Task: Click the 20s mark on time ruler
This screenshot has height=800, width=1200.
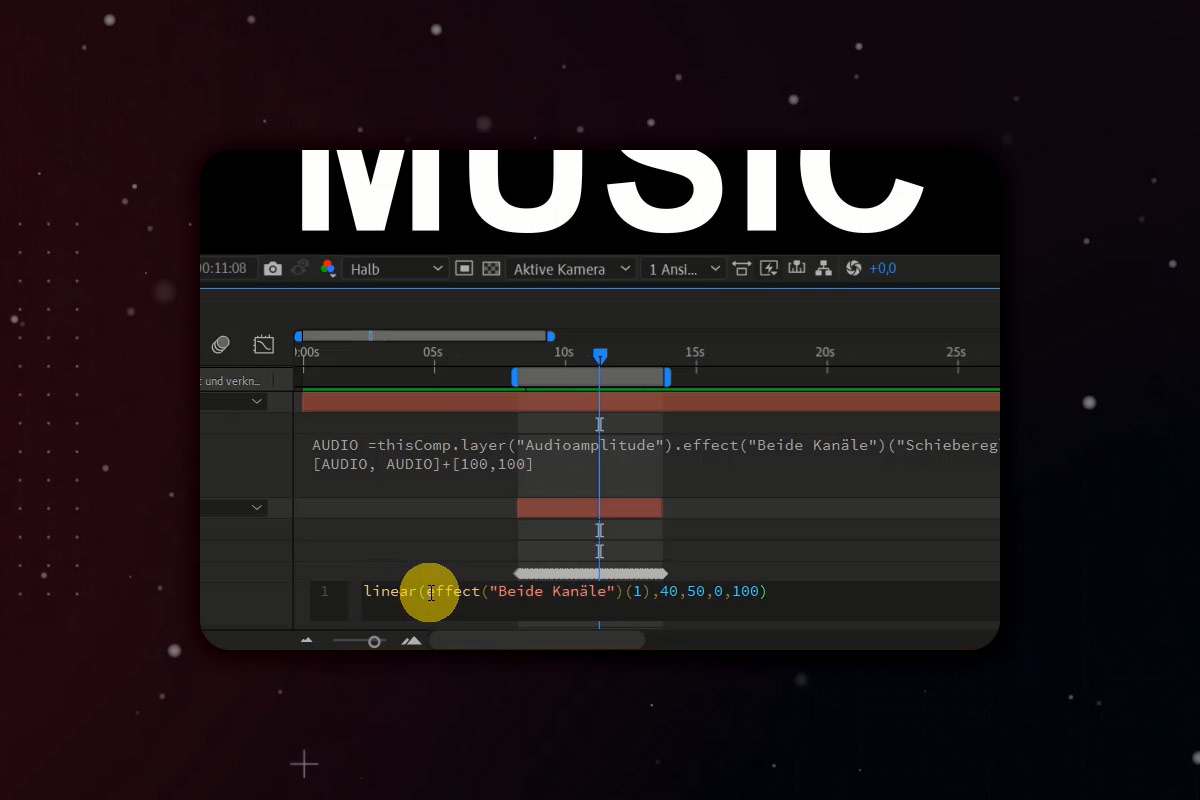Action: pyautogui.click(x=825, y=352)
